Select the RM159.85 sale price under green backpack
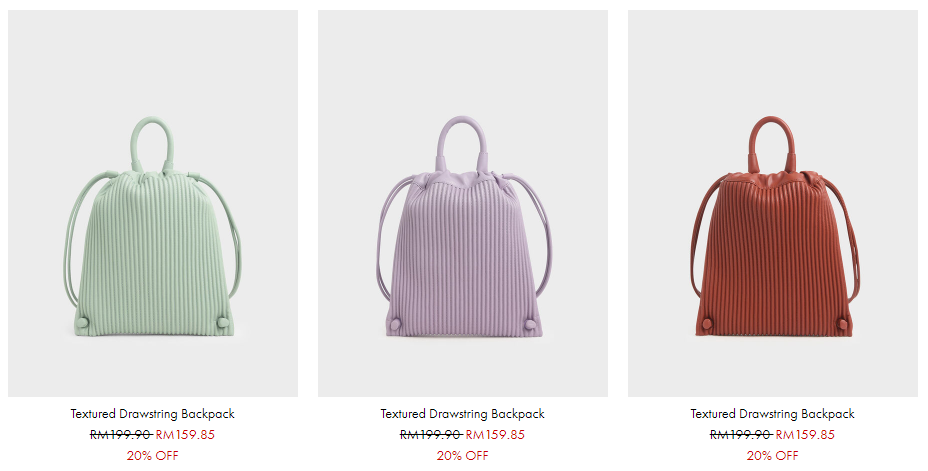Viewport: 928px width, 471px height. click(x=185, y=435)
